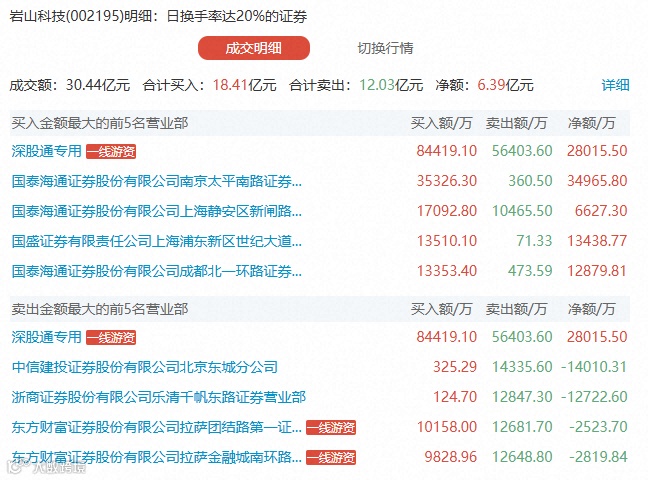Screen dimensions: 648x480
Task: Click the net value 6.39亿元
Action: (x=505, y=85)
